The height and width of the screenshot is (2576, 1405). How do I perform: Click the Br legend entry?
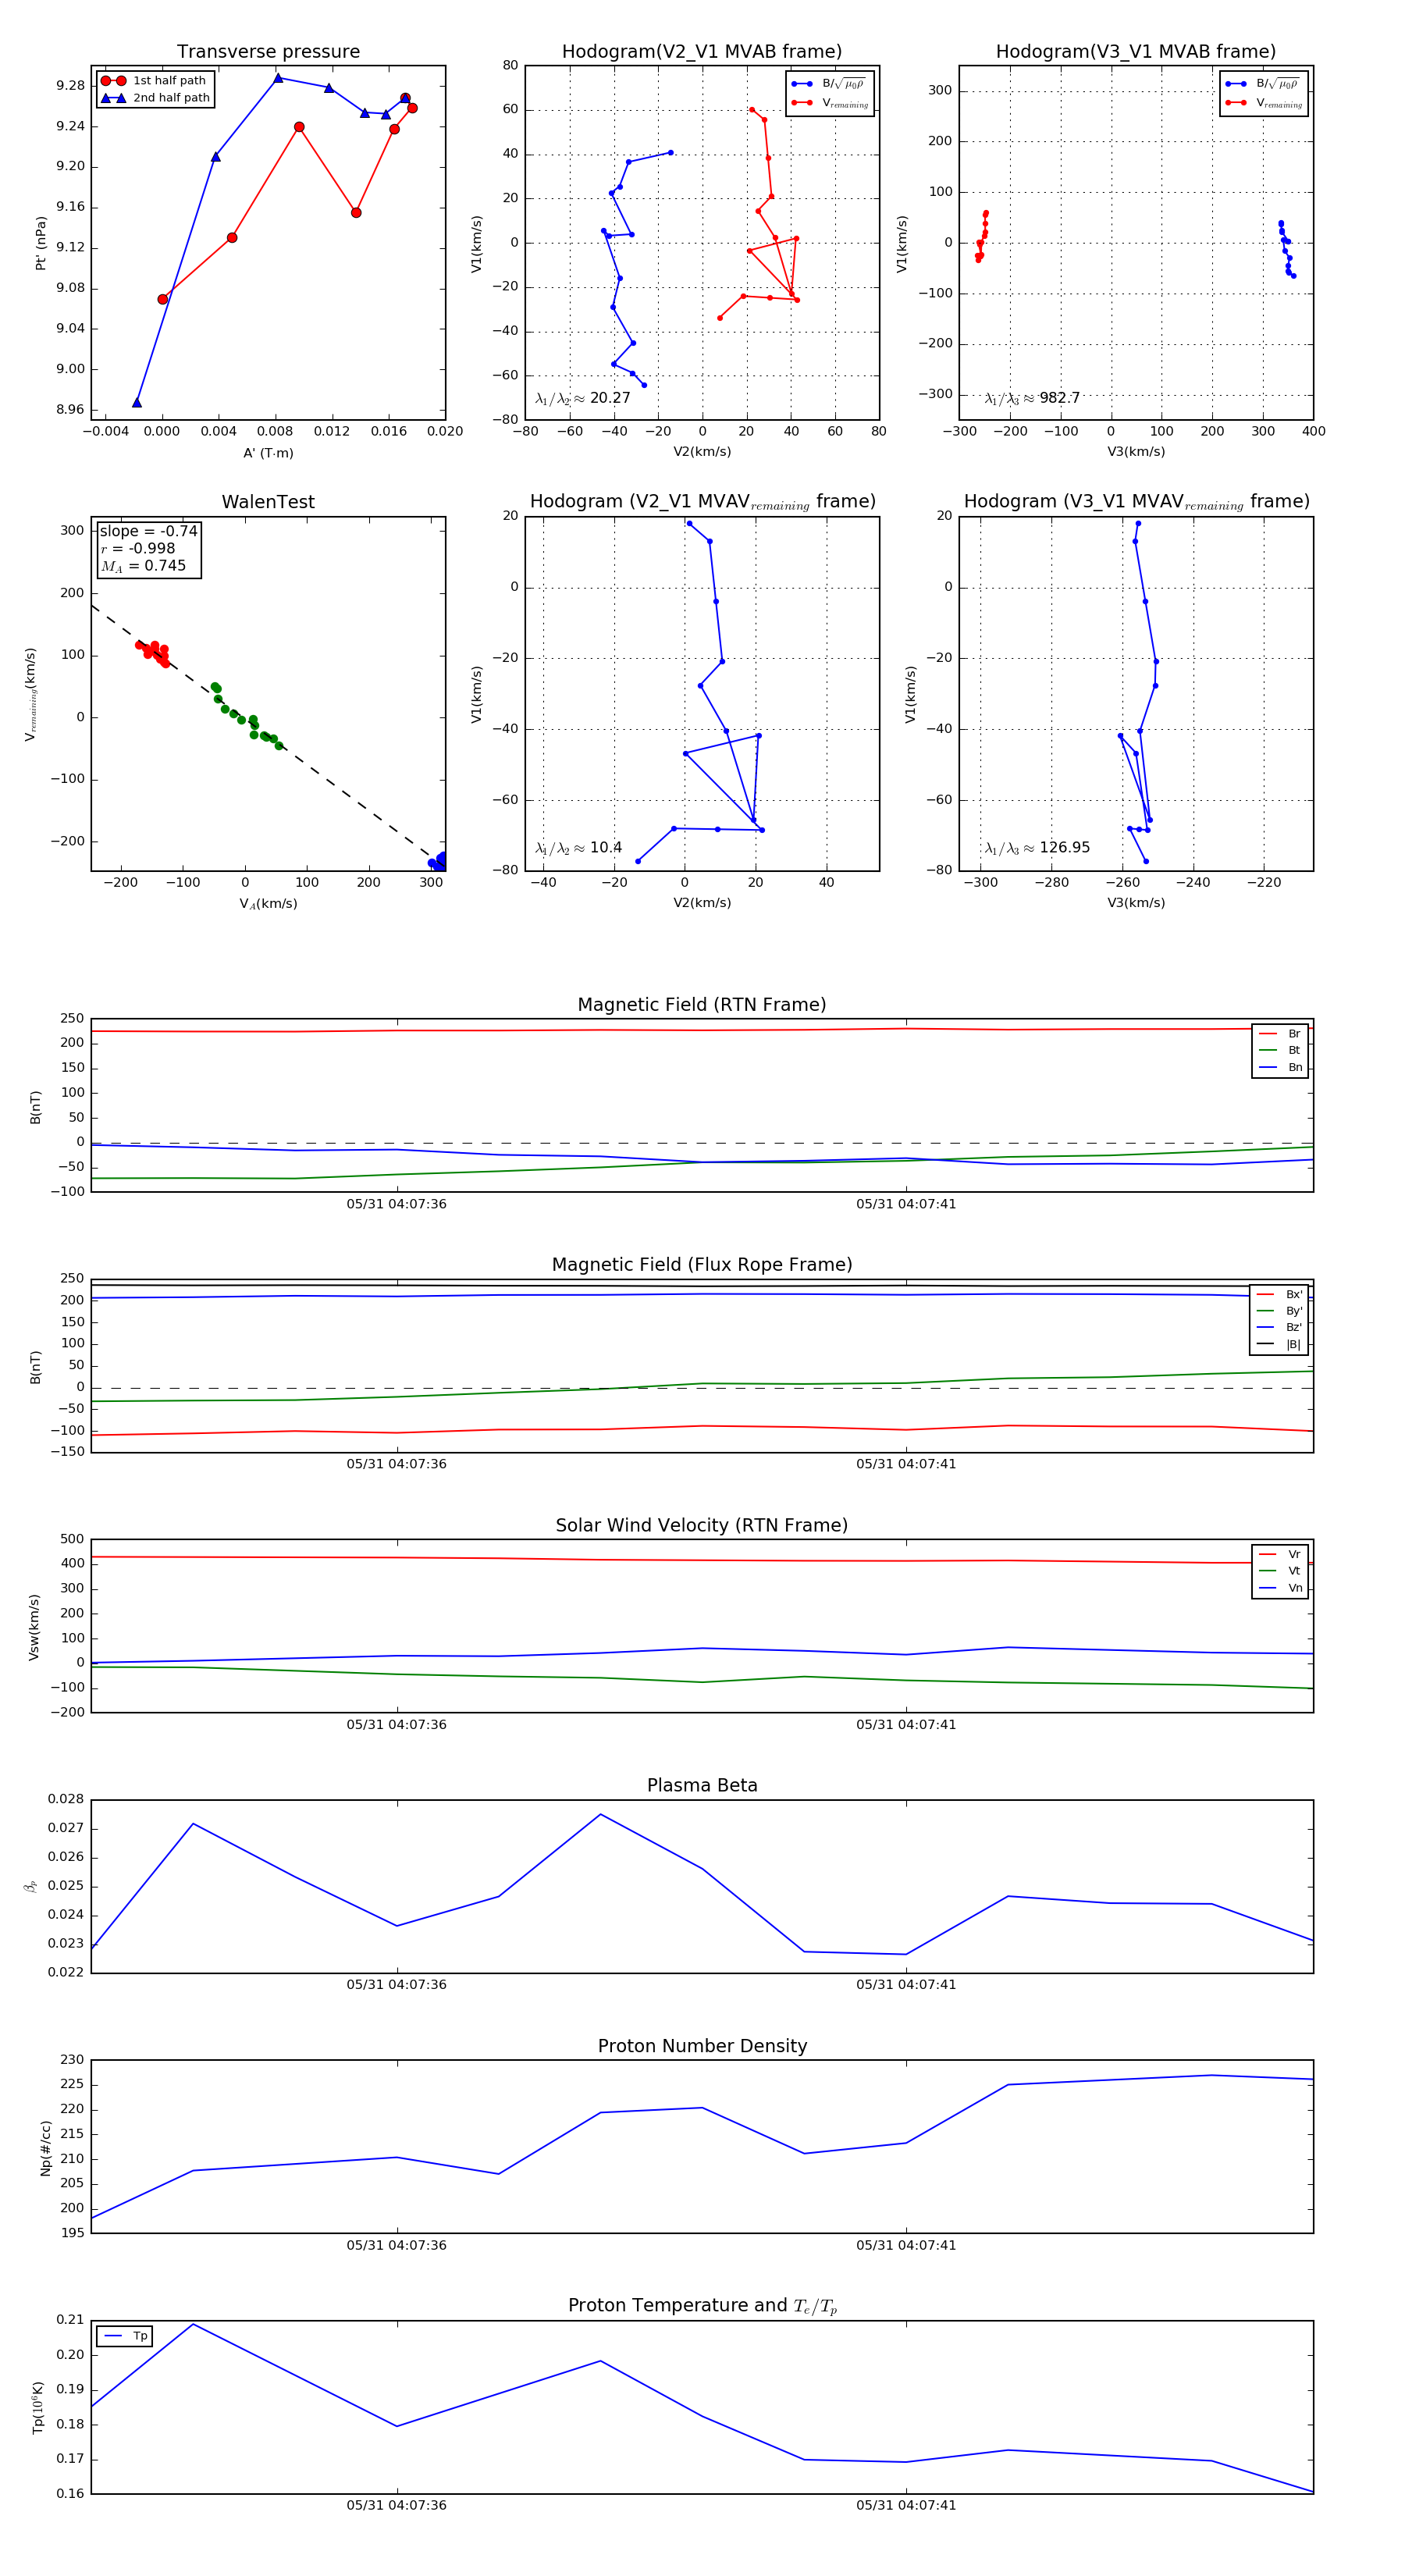1281,1034
